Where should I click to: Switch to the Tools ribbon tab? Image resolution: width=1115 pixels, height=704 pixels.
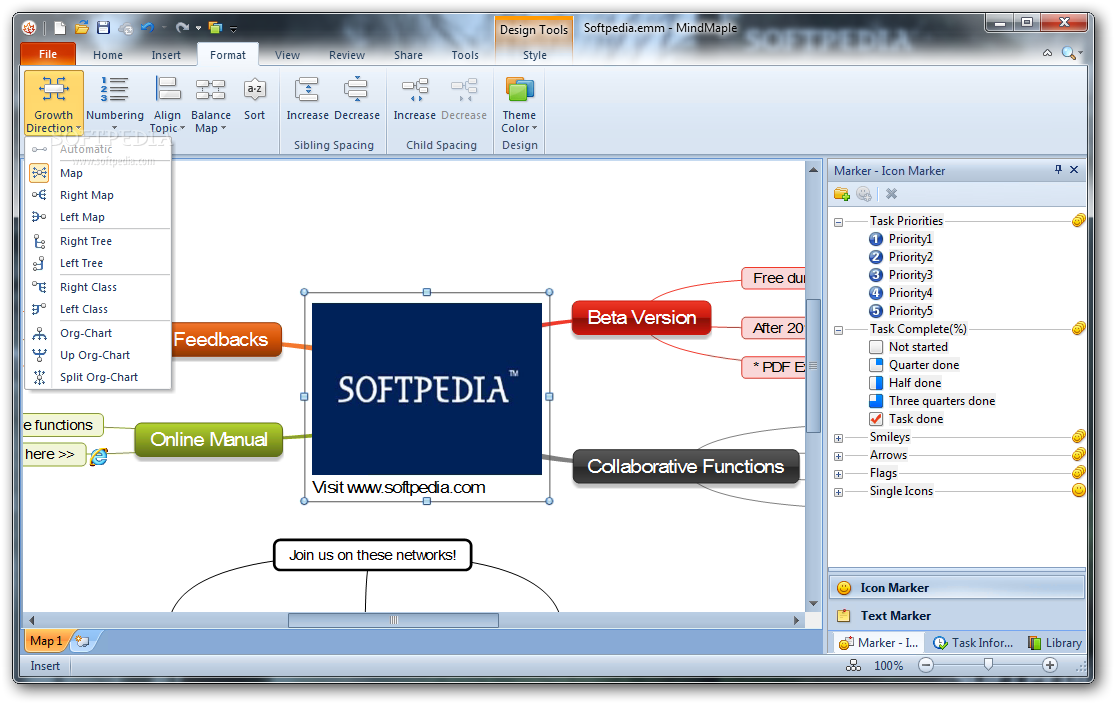click(465, 55)
